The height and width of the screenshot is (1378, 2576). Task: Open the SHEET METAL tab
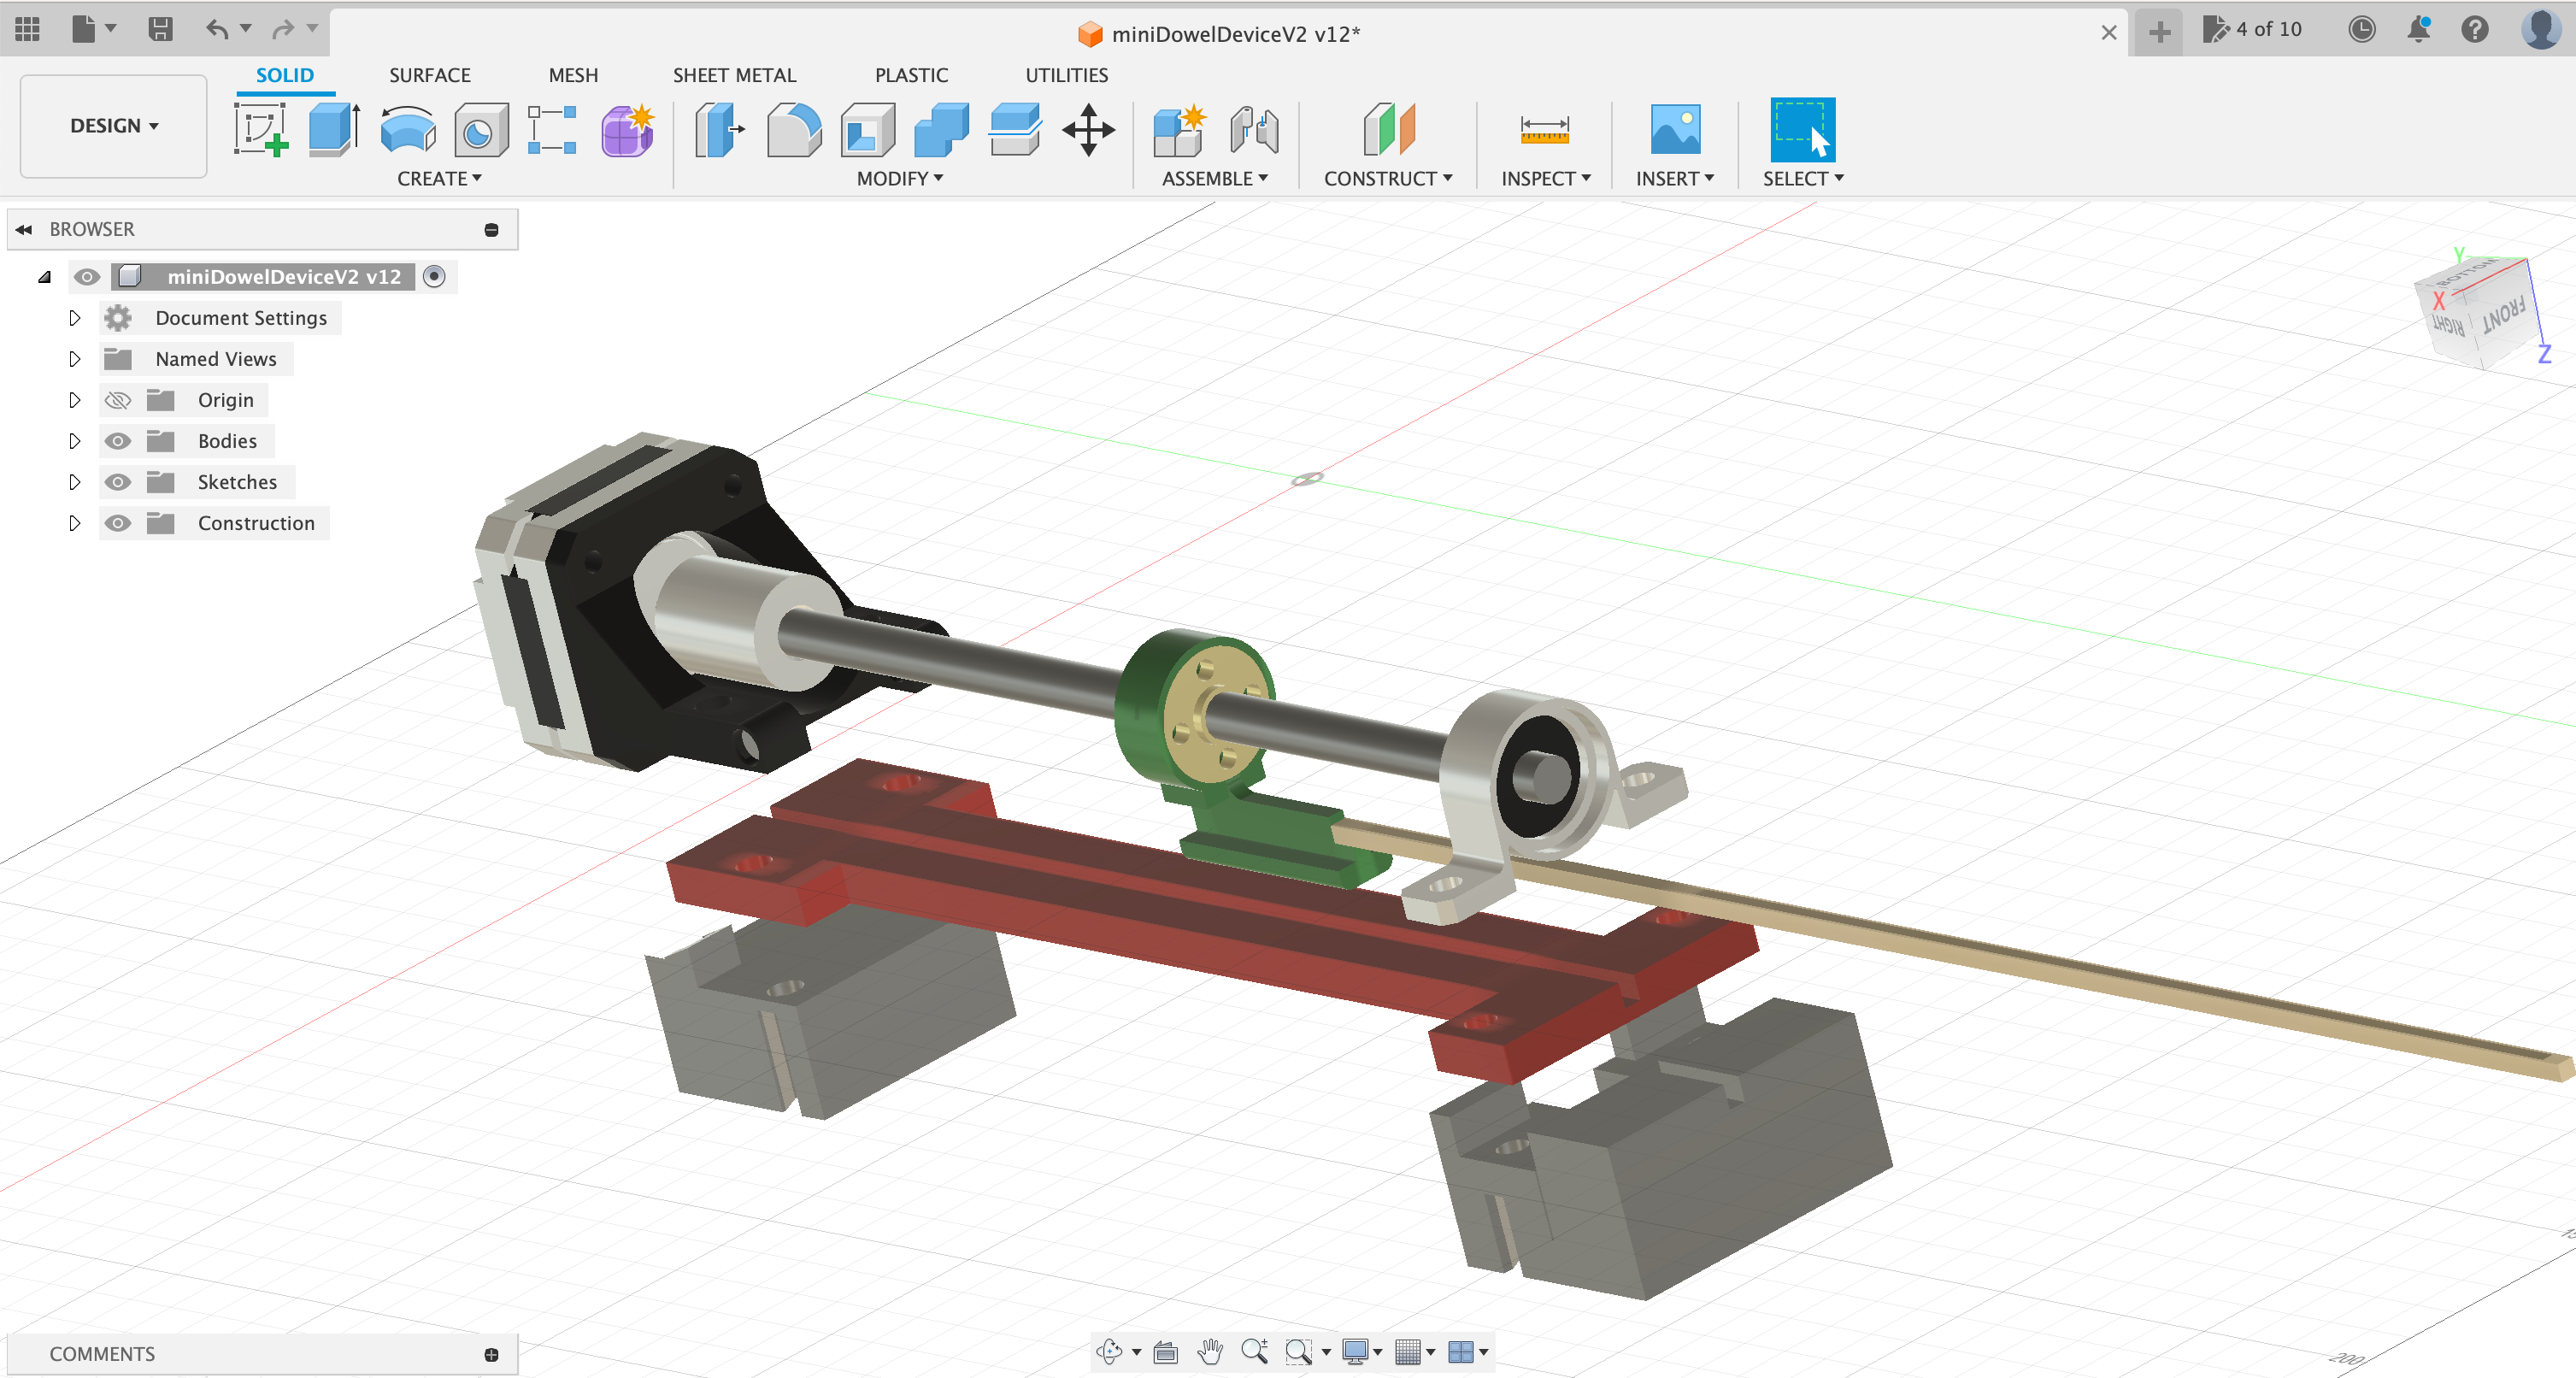pyautogui.click(x=734, y=75)
